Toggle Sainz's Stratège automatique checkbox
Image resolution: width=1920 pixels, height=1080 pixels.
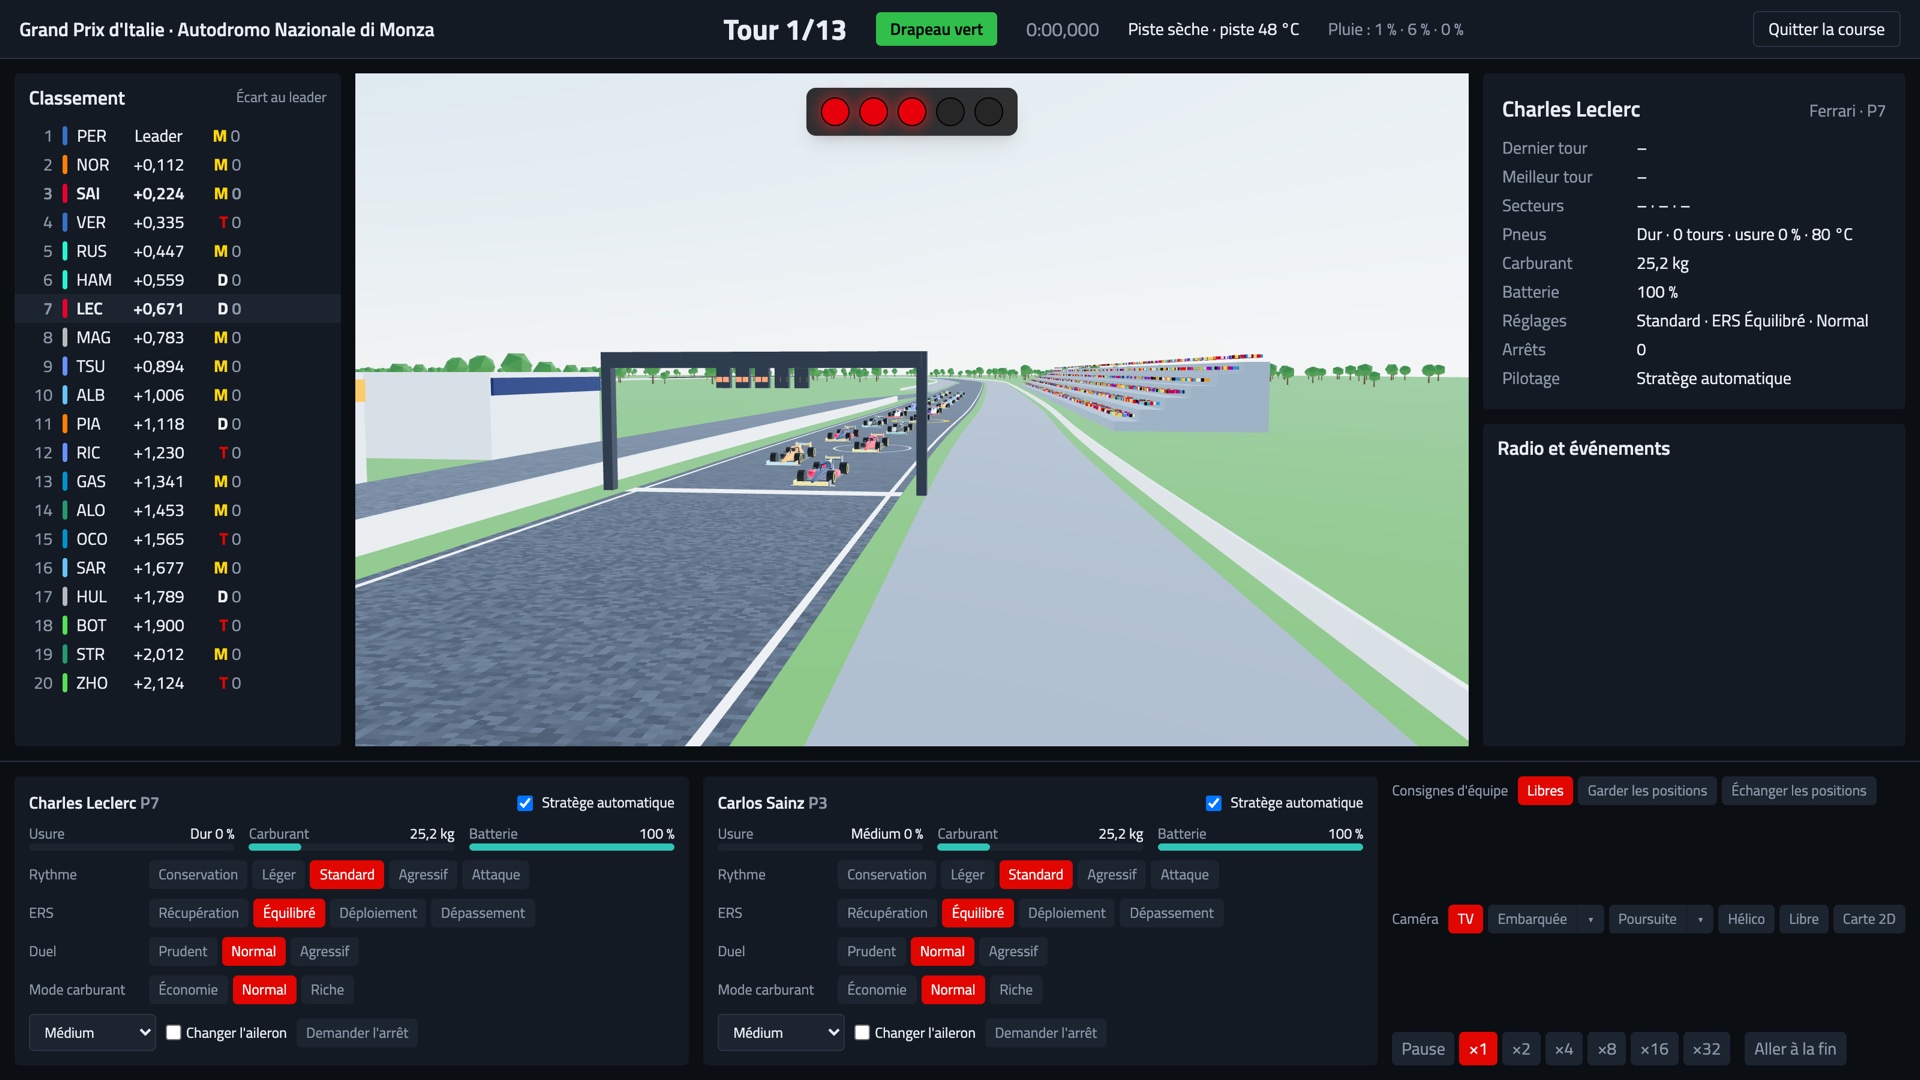1214,803
